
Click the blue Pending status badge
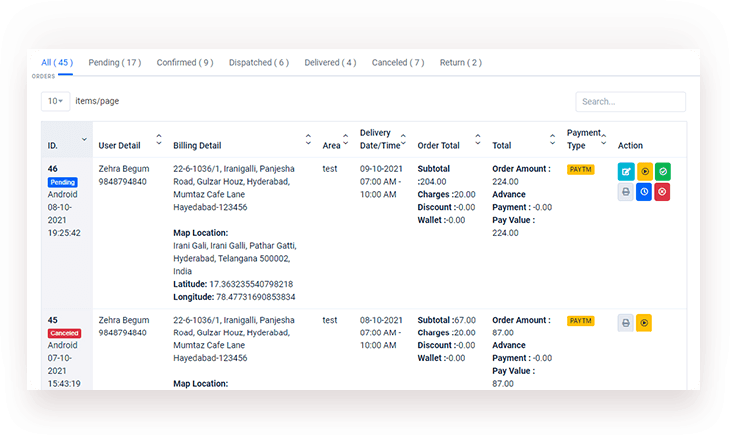tap(62, 182)
